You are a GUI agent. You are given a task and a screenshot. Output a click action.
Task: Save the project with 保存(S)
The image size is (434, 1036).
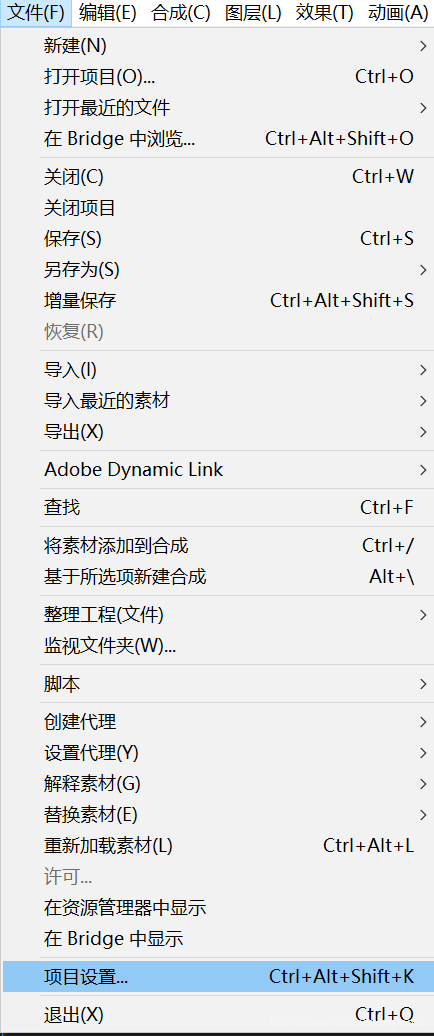tap(217, 239)
